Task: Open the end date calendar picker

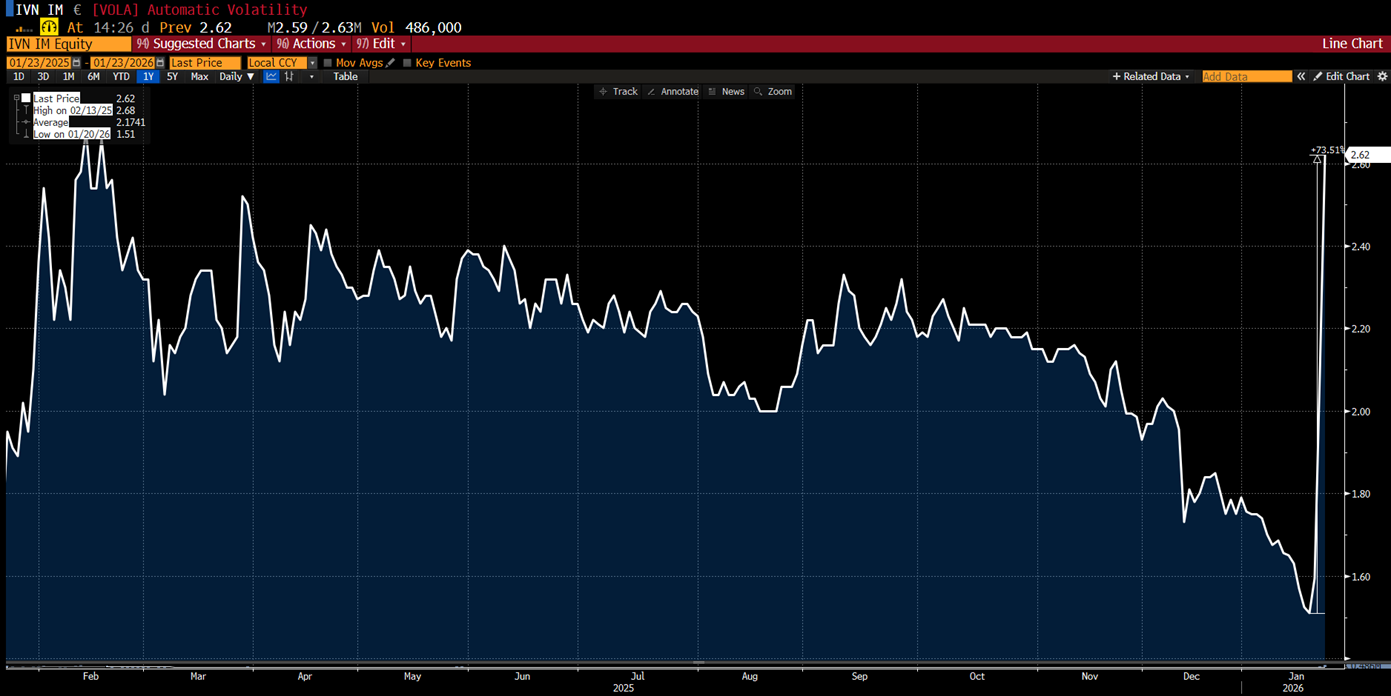Action: point(160,63)
